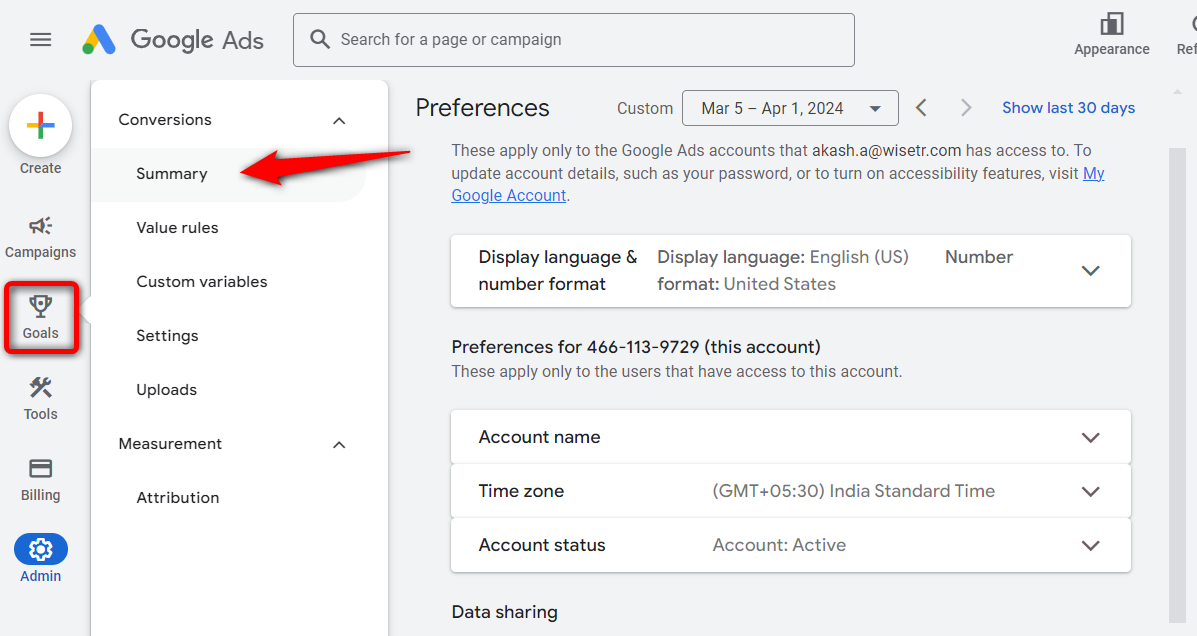Open Campaigns from the sidebar
Screen dimensions: 1197x636
pyautogui.click(x=40, y=237)
